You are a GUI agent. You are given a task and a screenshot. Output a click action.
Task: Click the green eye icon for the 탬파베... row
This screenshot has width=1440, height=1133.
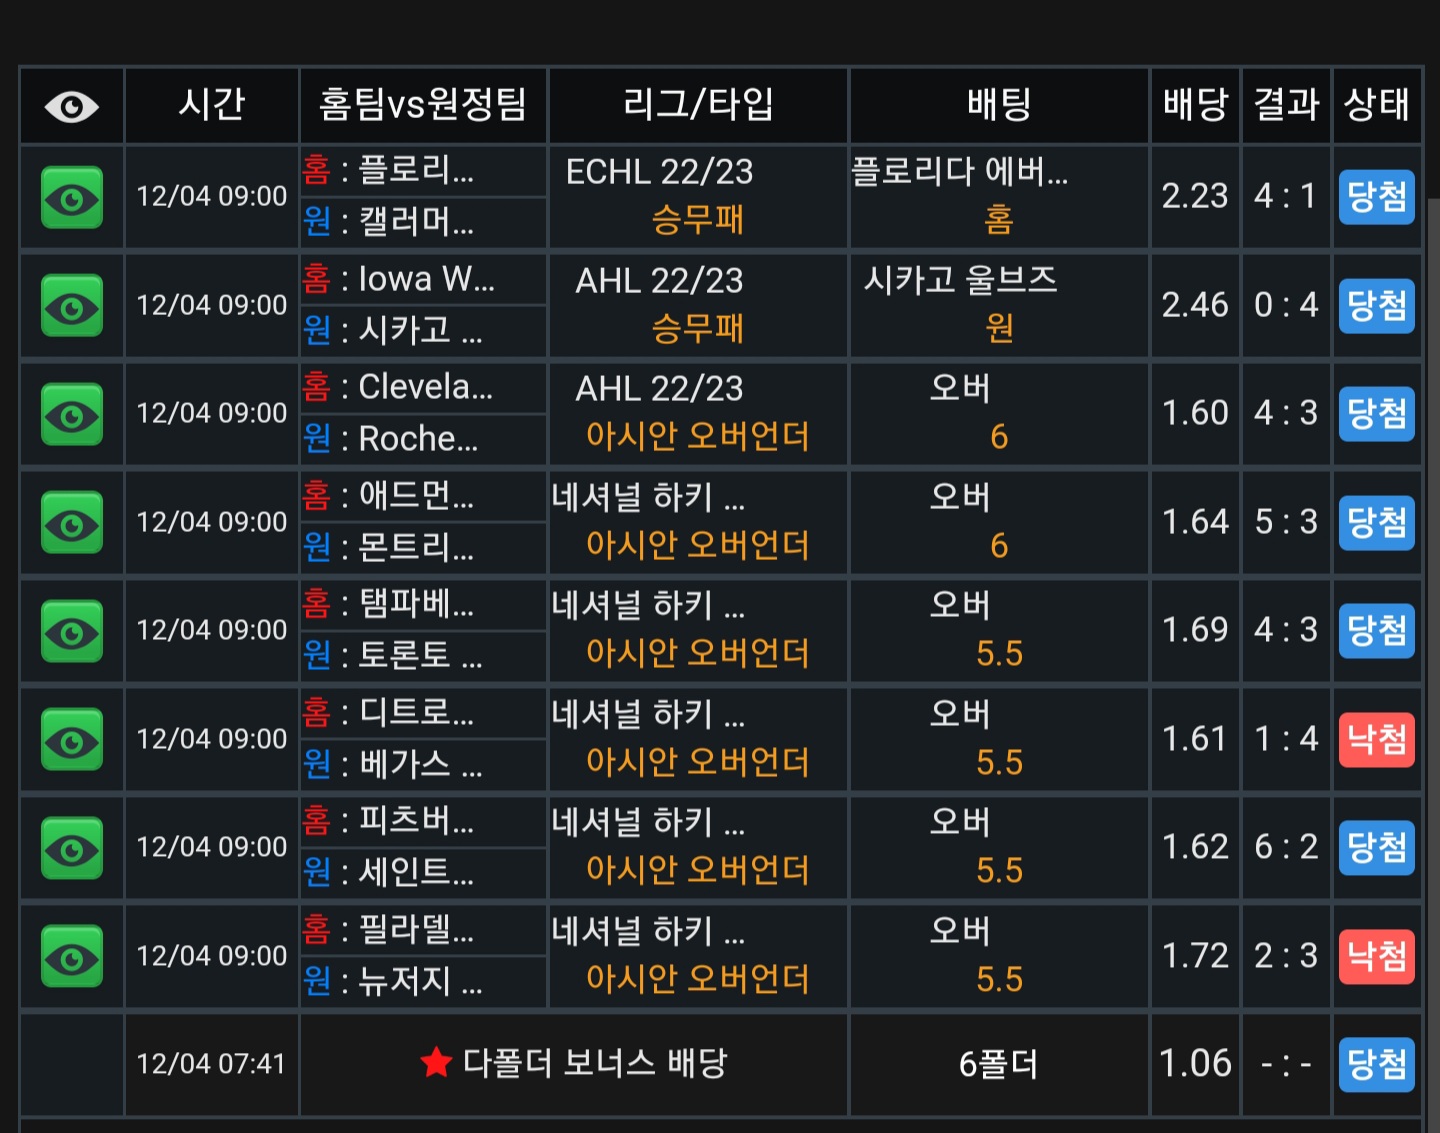coord(72,632)
